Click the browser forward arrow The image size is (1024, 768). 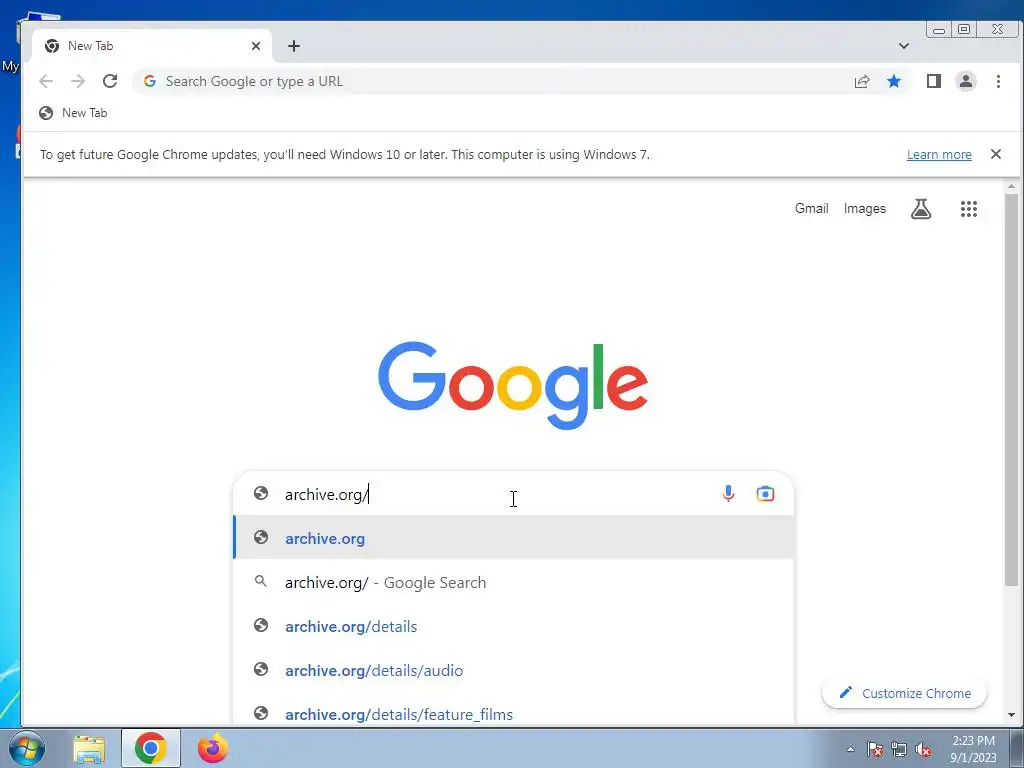[78, 81]
